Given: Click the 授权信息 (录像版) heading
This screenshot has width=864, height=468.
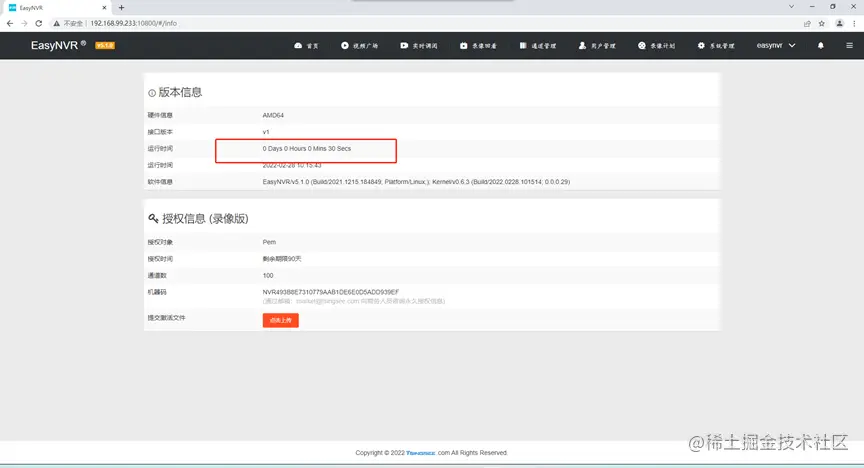Looking at the screenshot, I should click(205, 219).
